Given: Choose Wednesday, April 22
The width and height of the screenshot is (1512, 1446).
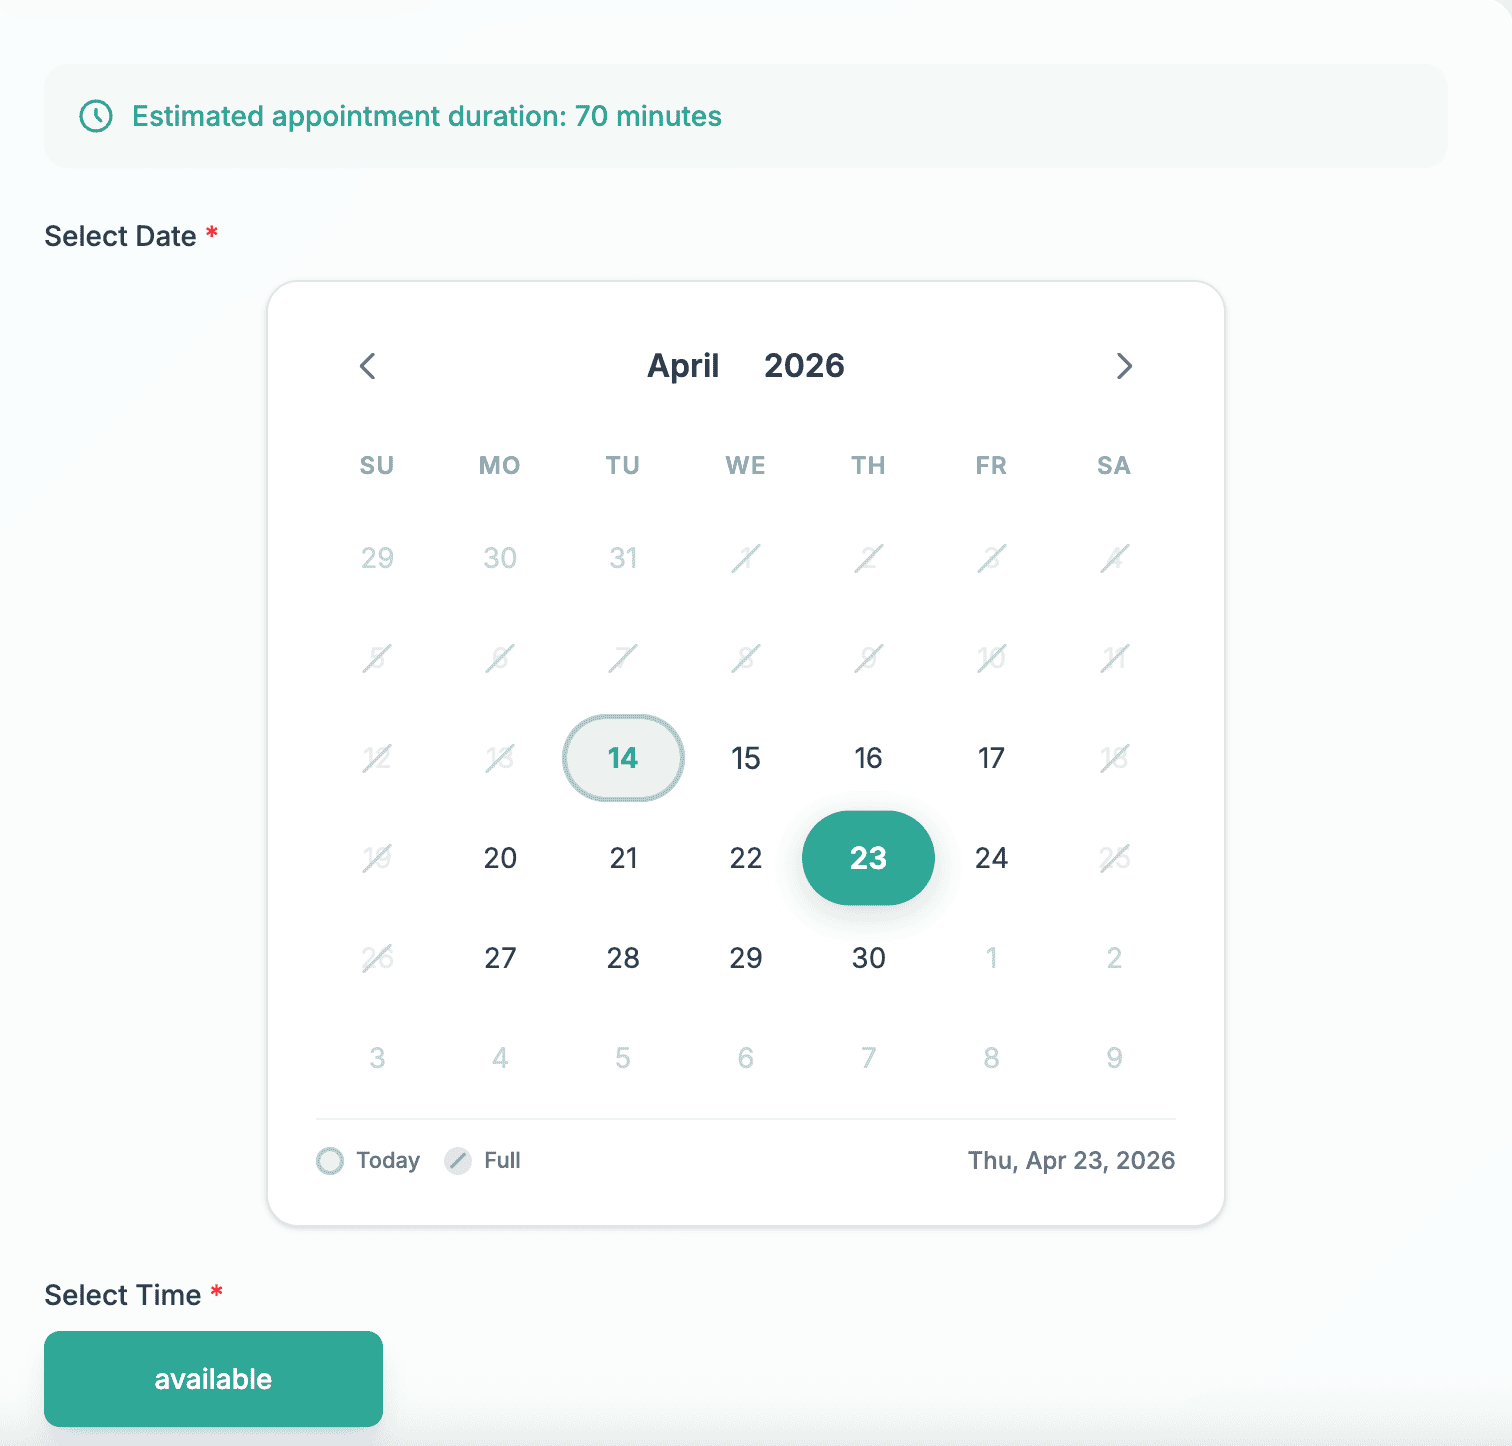Looking at the screenshot, I should pyautogui.click(x=746, y=858).
